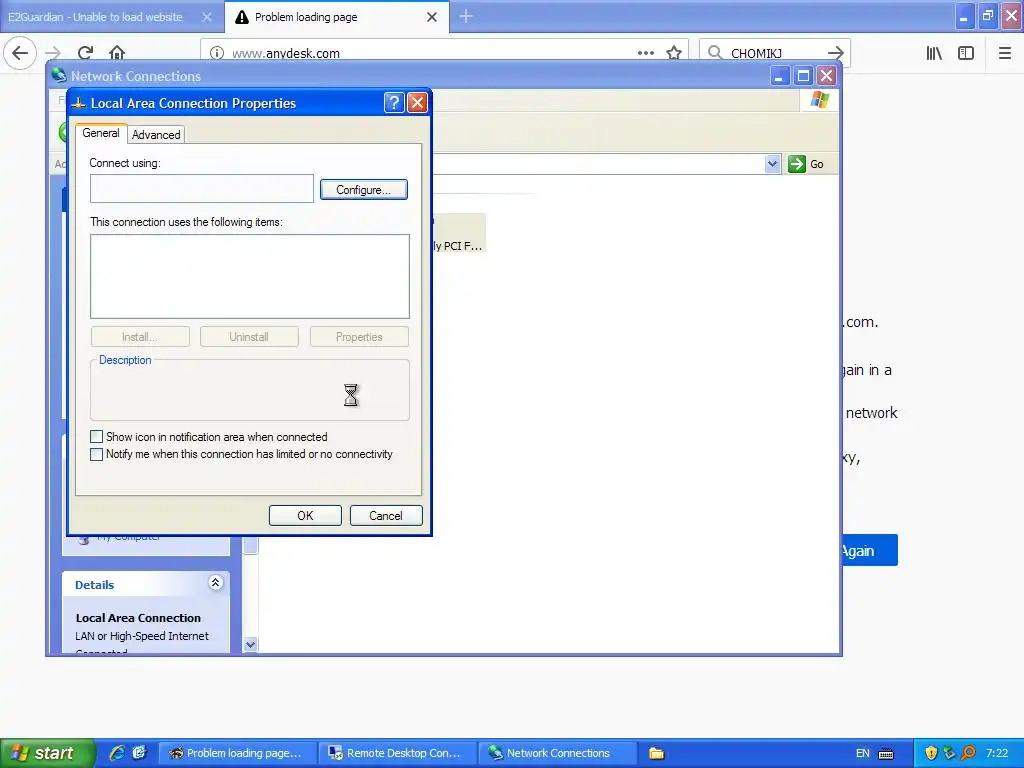The height and width of the screenshot is (768, 1024).
Task: Click the Go button in Network Connections
Action: click(x=807, y=164)
